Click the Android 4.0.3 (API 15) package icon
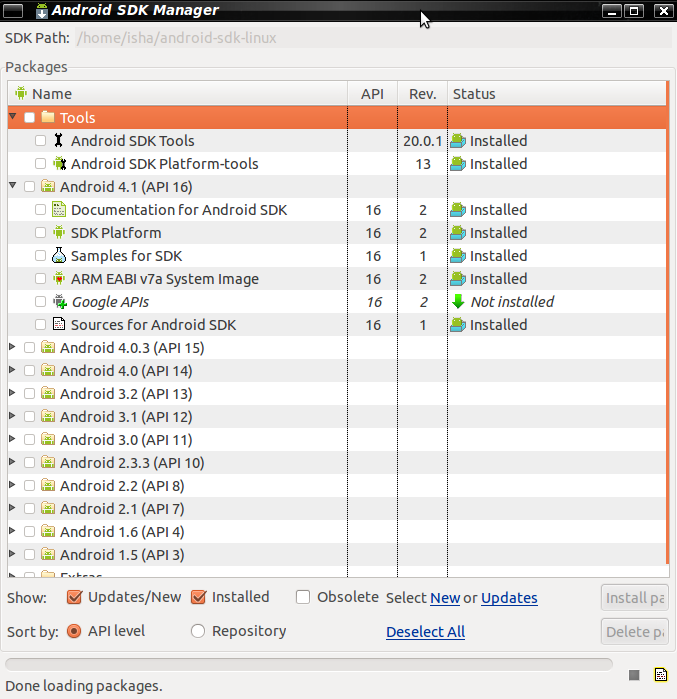Image resolution: width=677 pixels, height=699 pixels. 48,347
